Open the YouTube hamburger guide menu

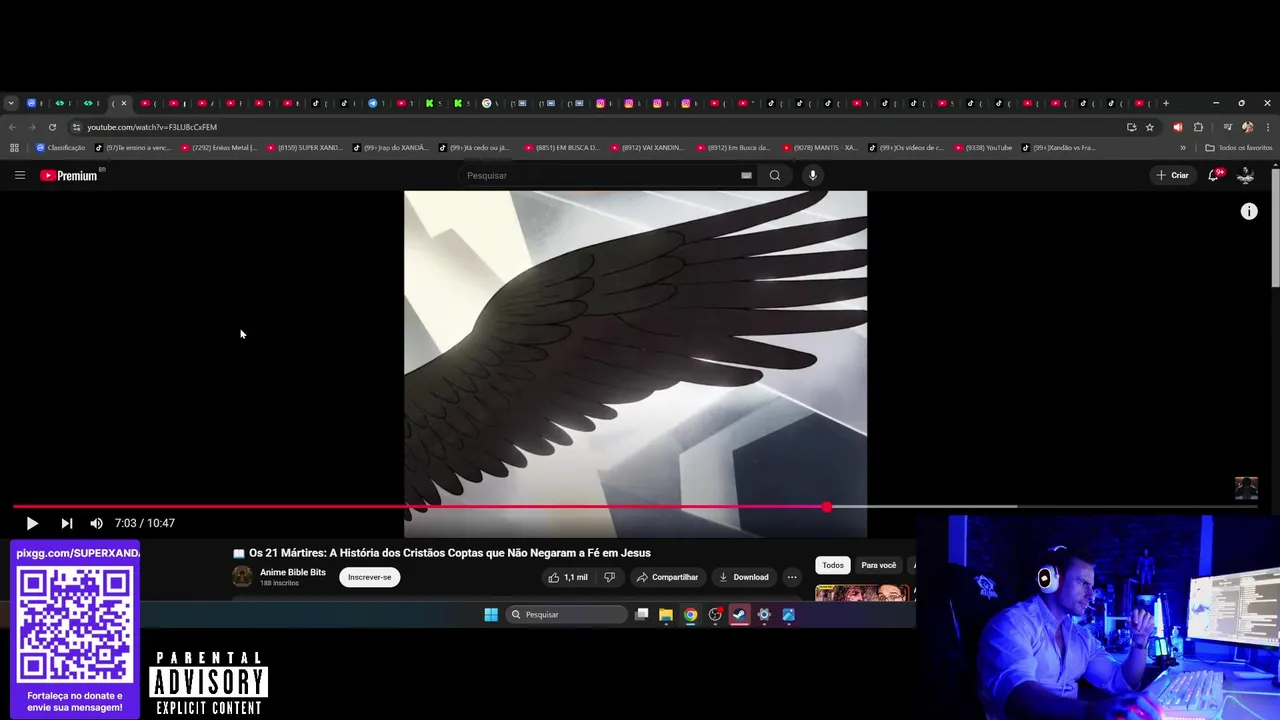[20, 175]
